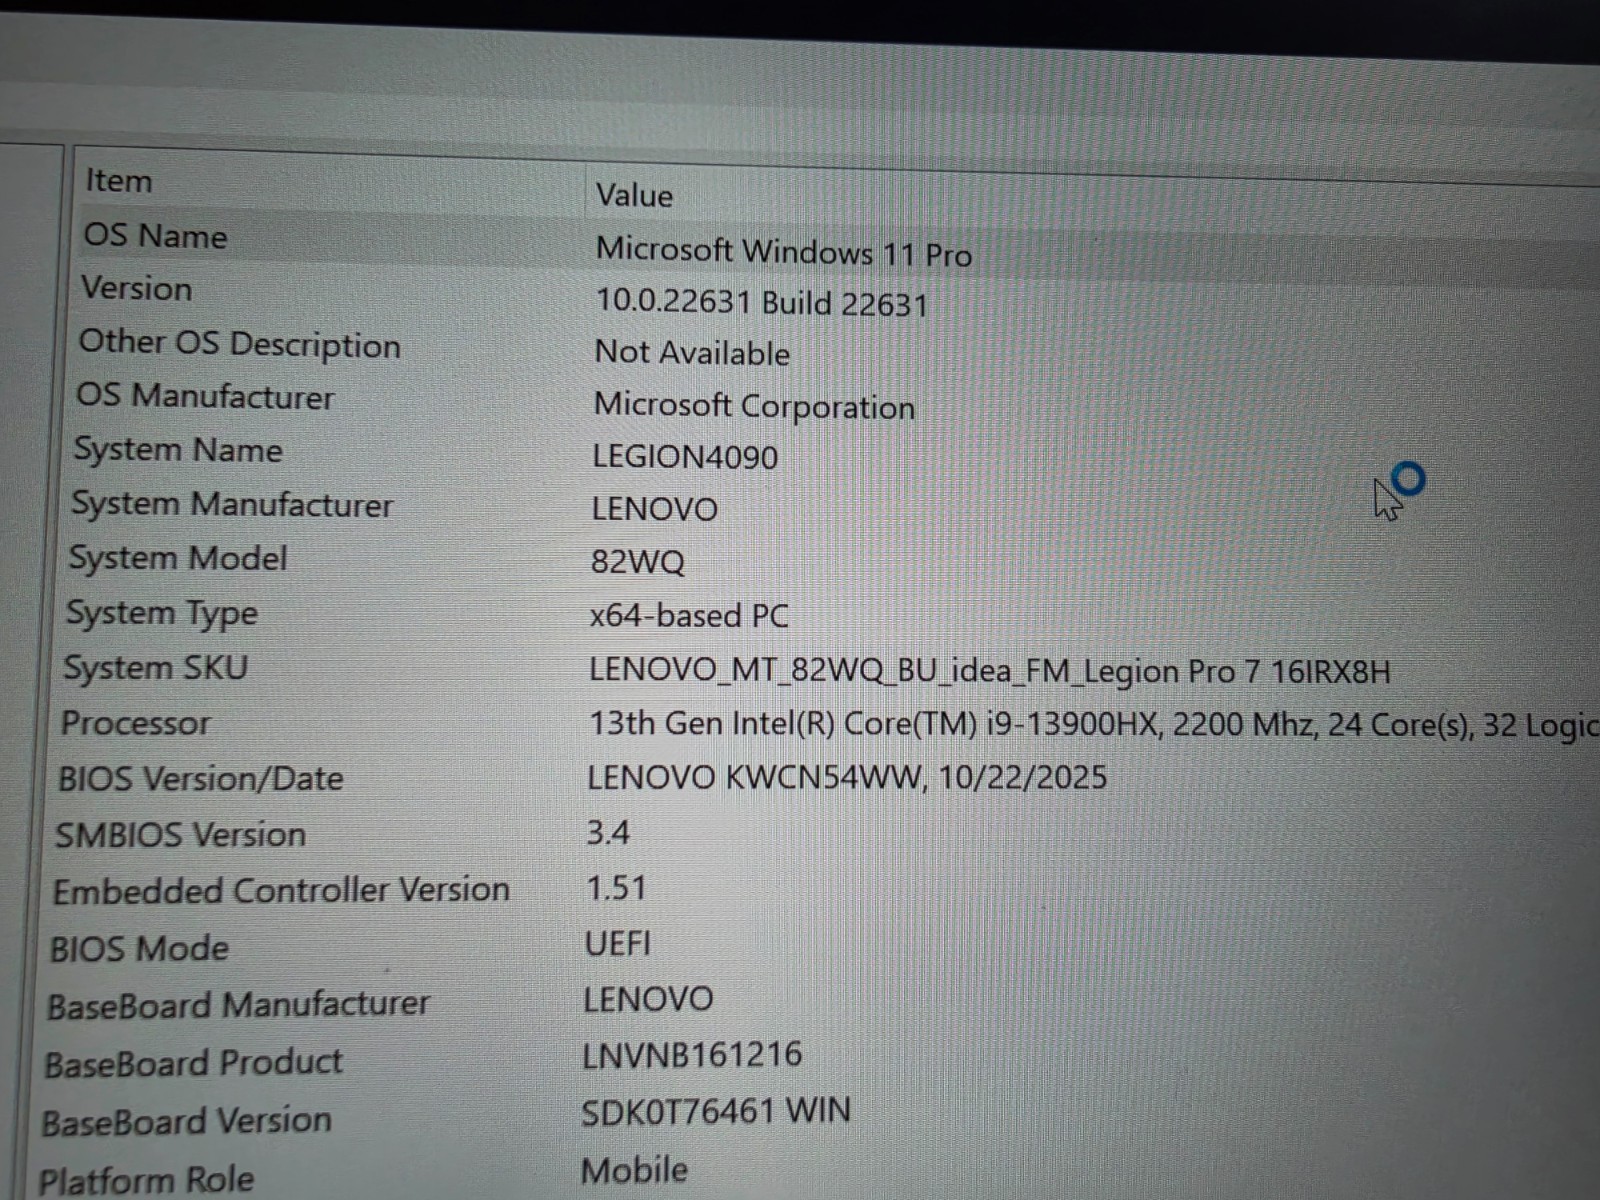Select value UEFI
This screenshot has width=1600, height=1200.
(x=617, y=943)
